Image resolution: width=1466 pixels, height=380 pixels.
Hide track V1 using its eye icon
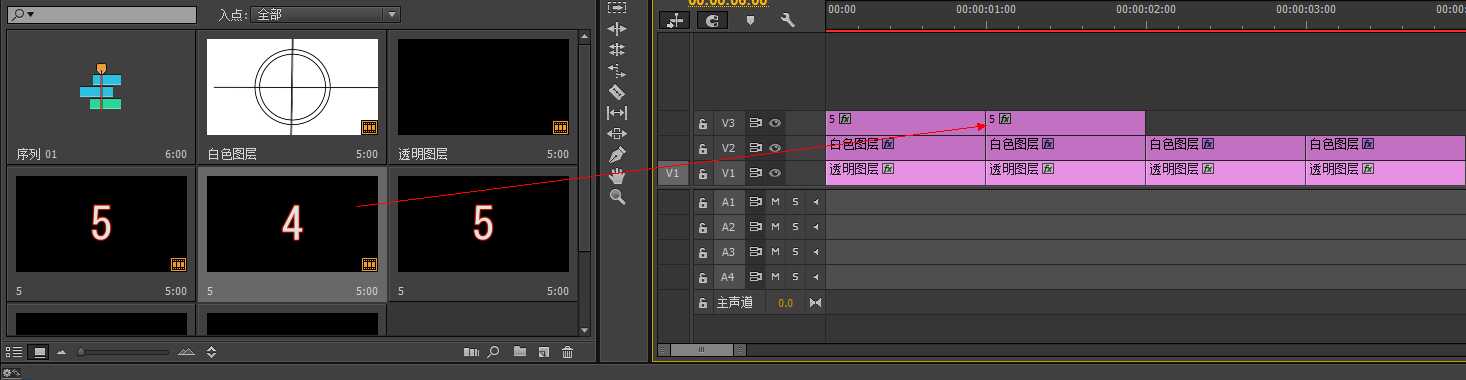point(775,173)
